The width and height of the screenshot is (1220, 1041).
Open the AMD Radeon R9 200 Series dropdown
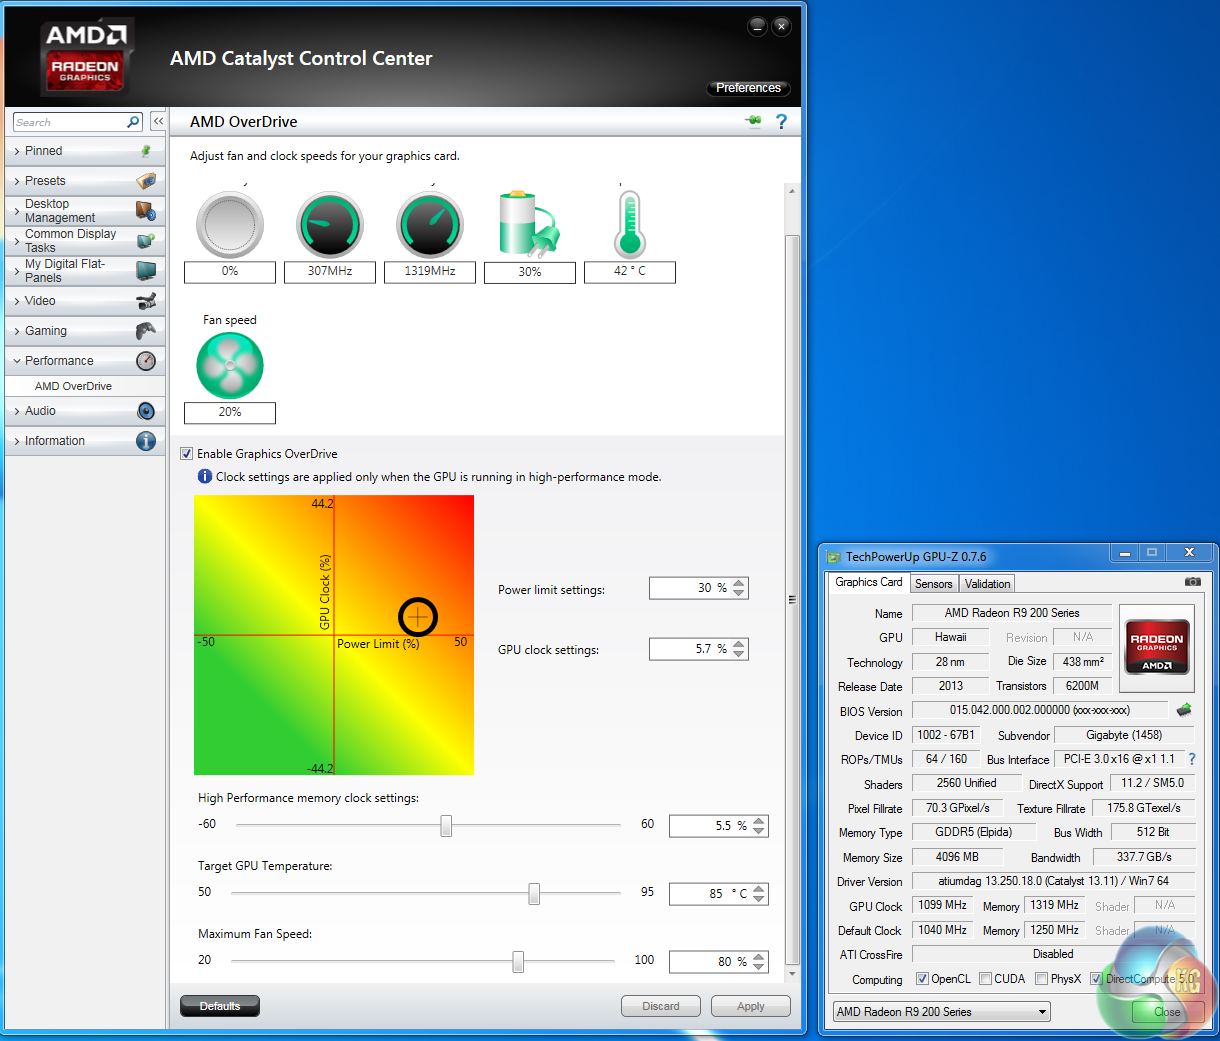pyautogui.click(x=941, y=1012)
